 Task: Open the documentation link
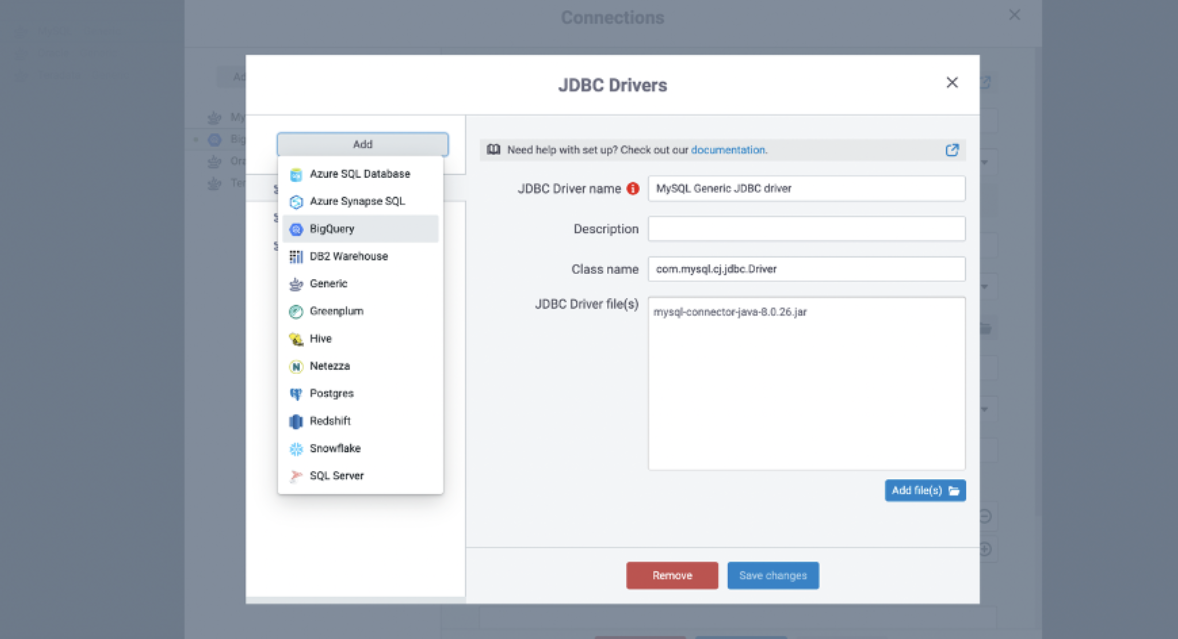pos(728,150)
